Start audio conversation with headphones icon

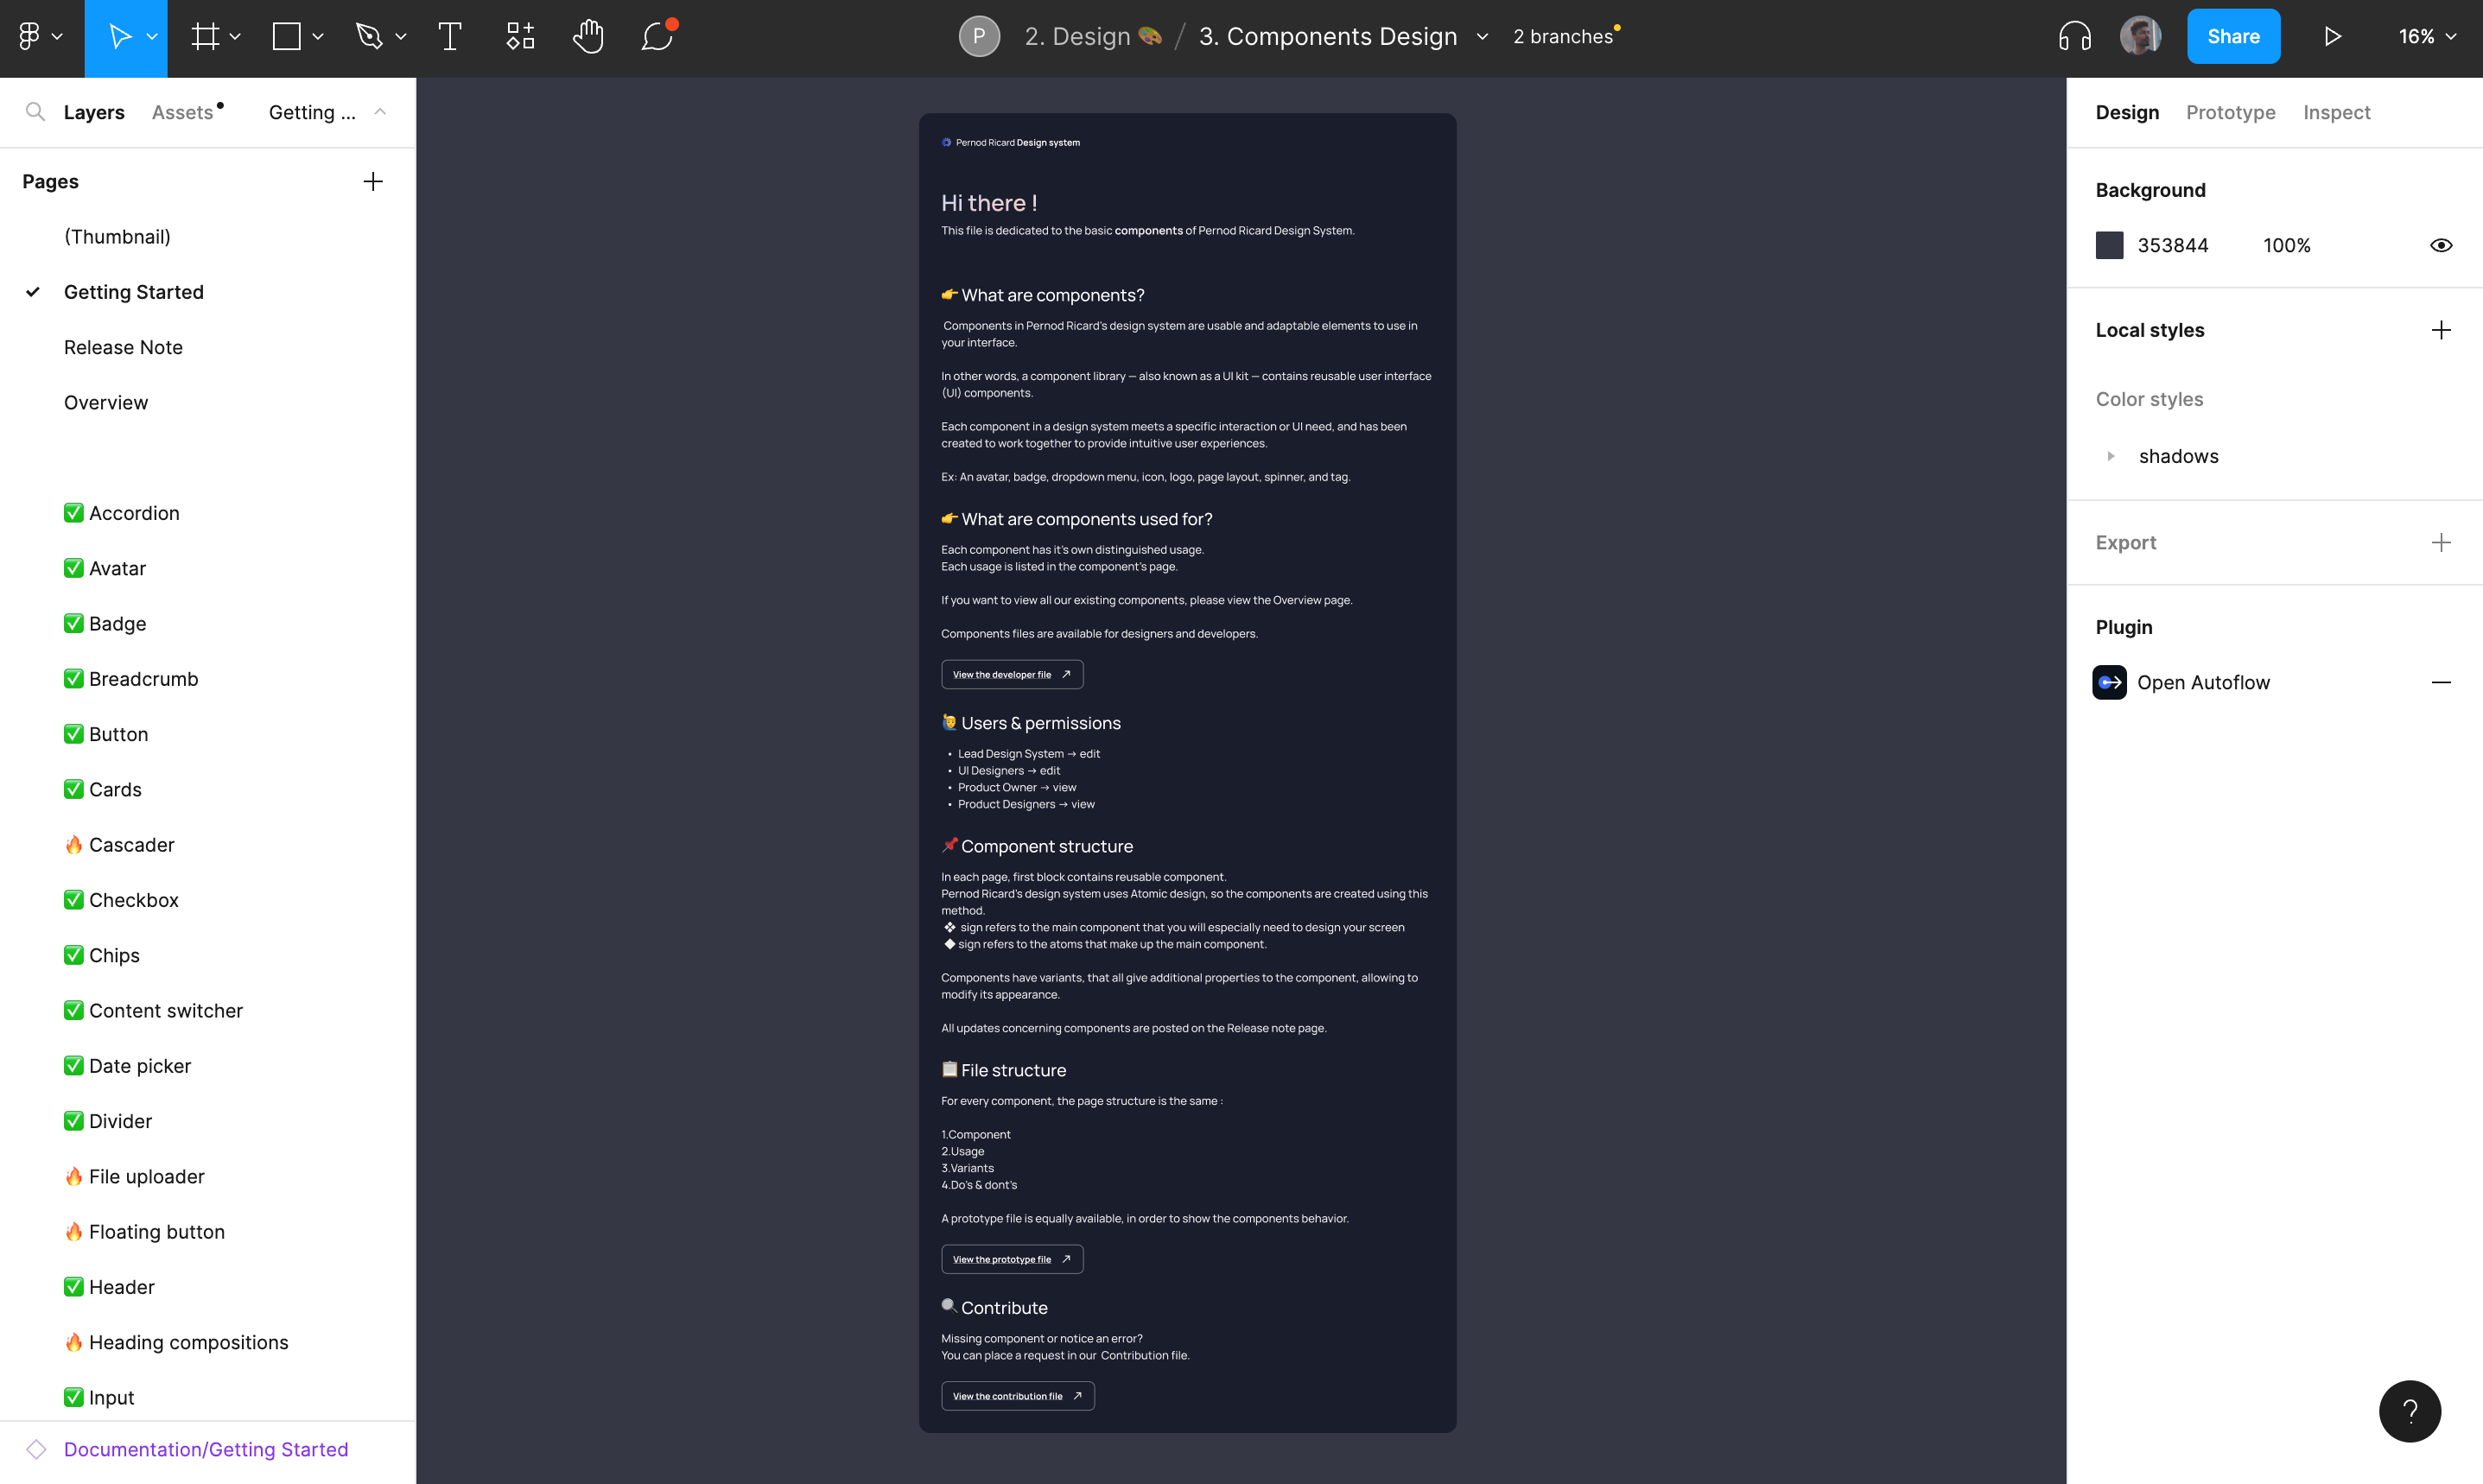(x=2074, y=37)
